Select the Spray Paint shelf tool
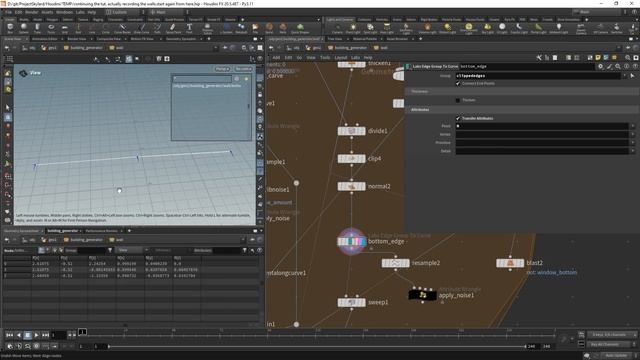Screen dimensions: 640x360 pos(173,28)
